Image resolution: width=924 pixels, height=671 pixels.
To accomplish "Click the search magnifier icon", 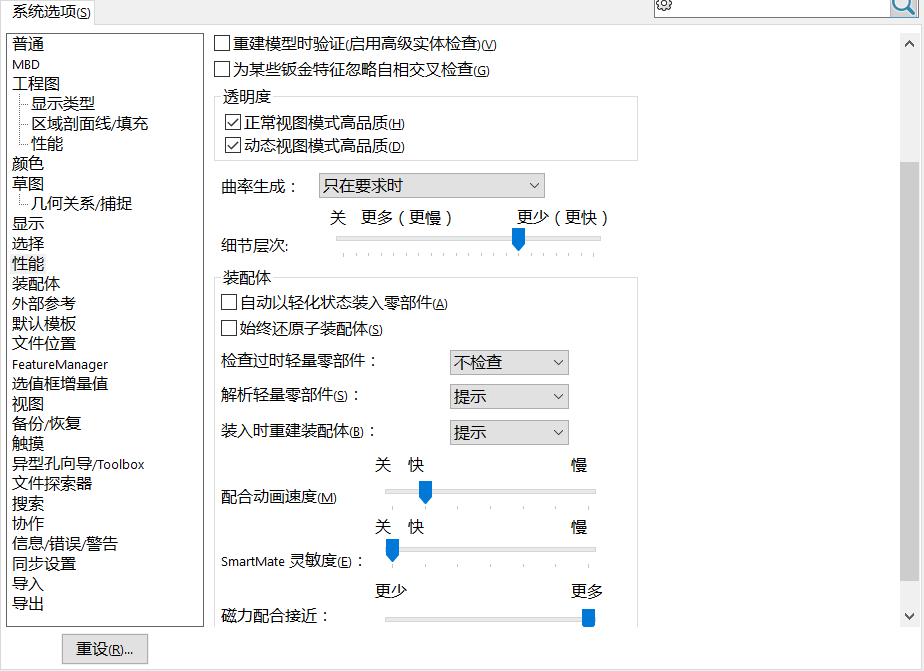I will click(903, 8).
